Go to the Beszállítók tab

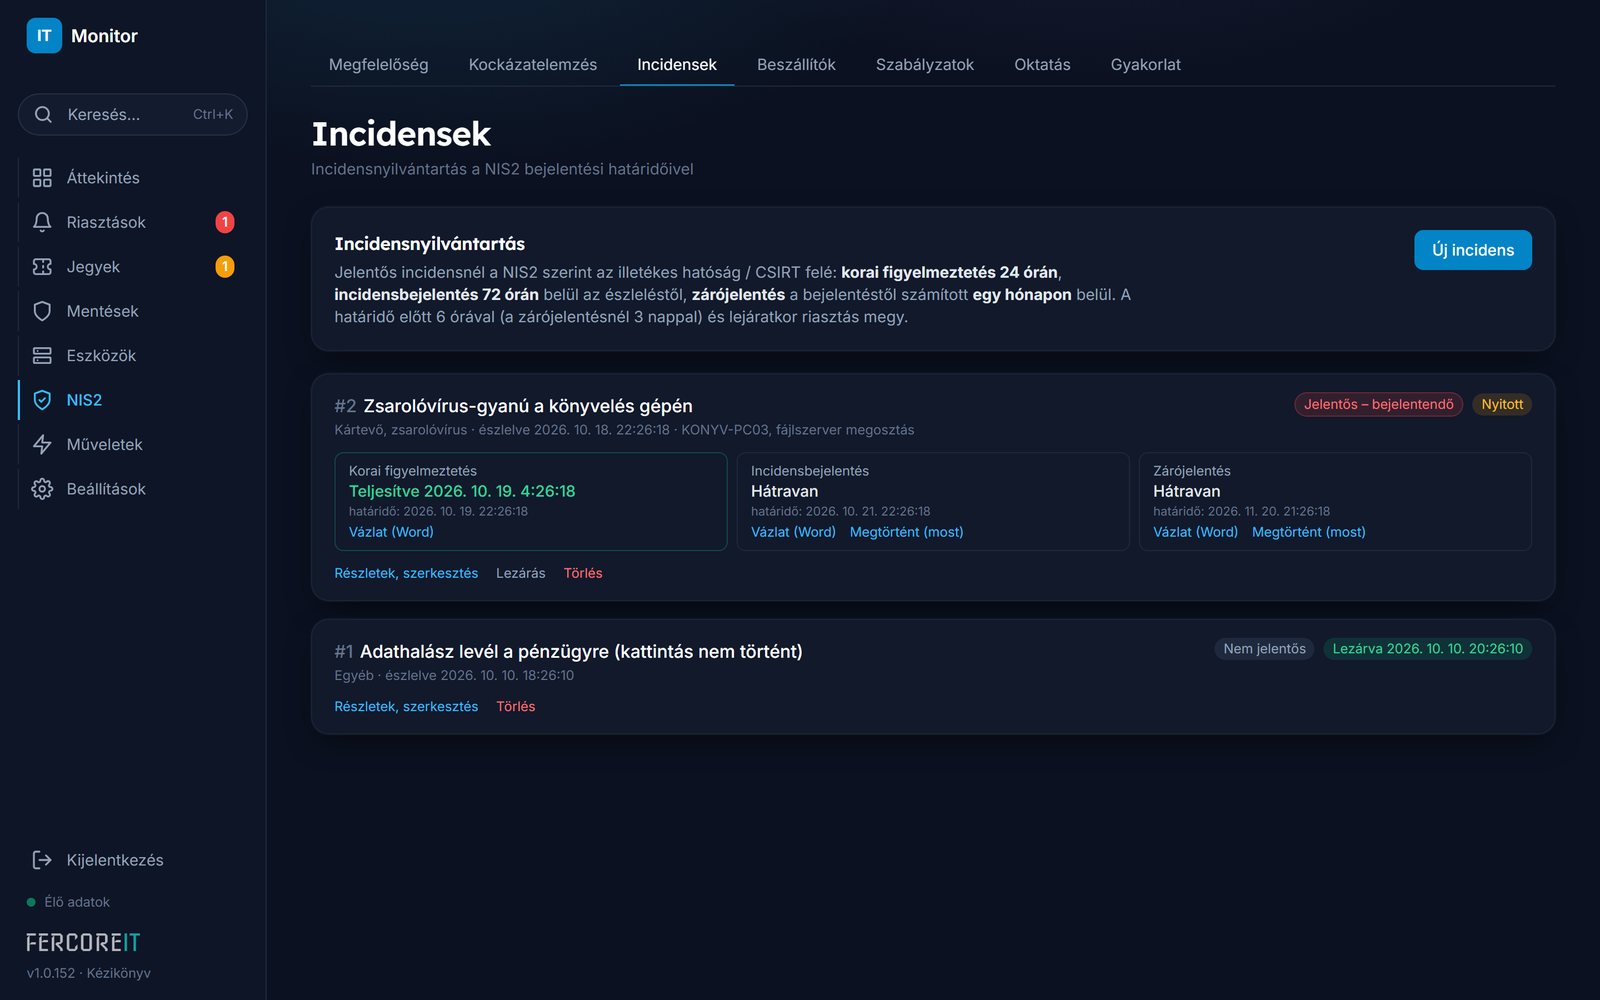tap(796, 65)
